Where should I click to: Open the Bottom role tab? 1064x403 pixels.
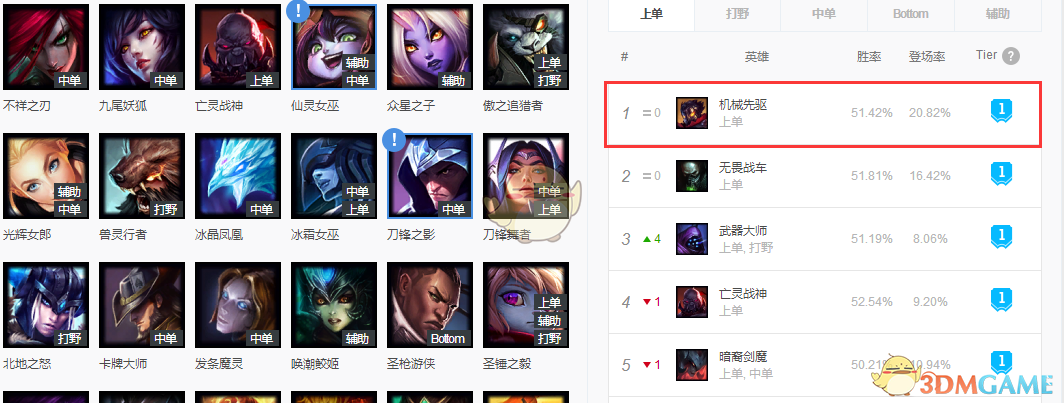[911, 14]
